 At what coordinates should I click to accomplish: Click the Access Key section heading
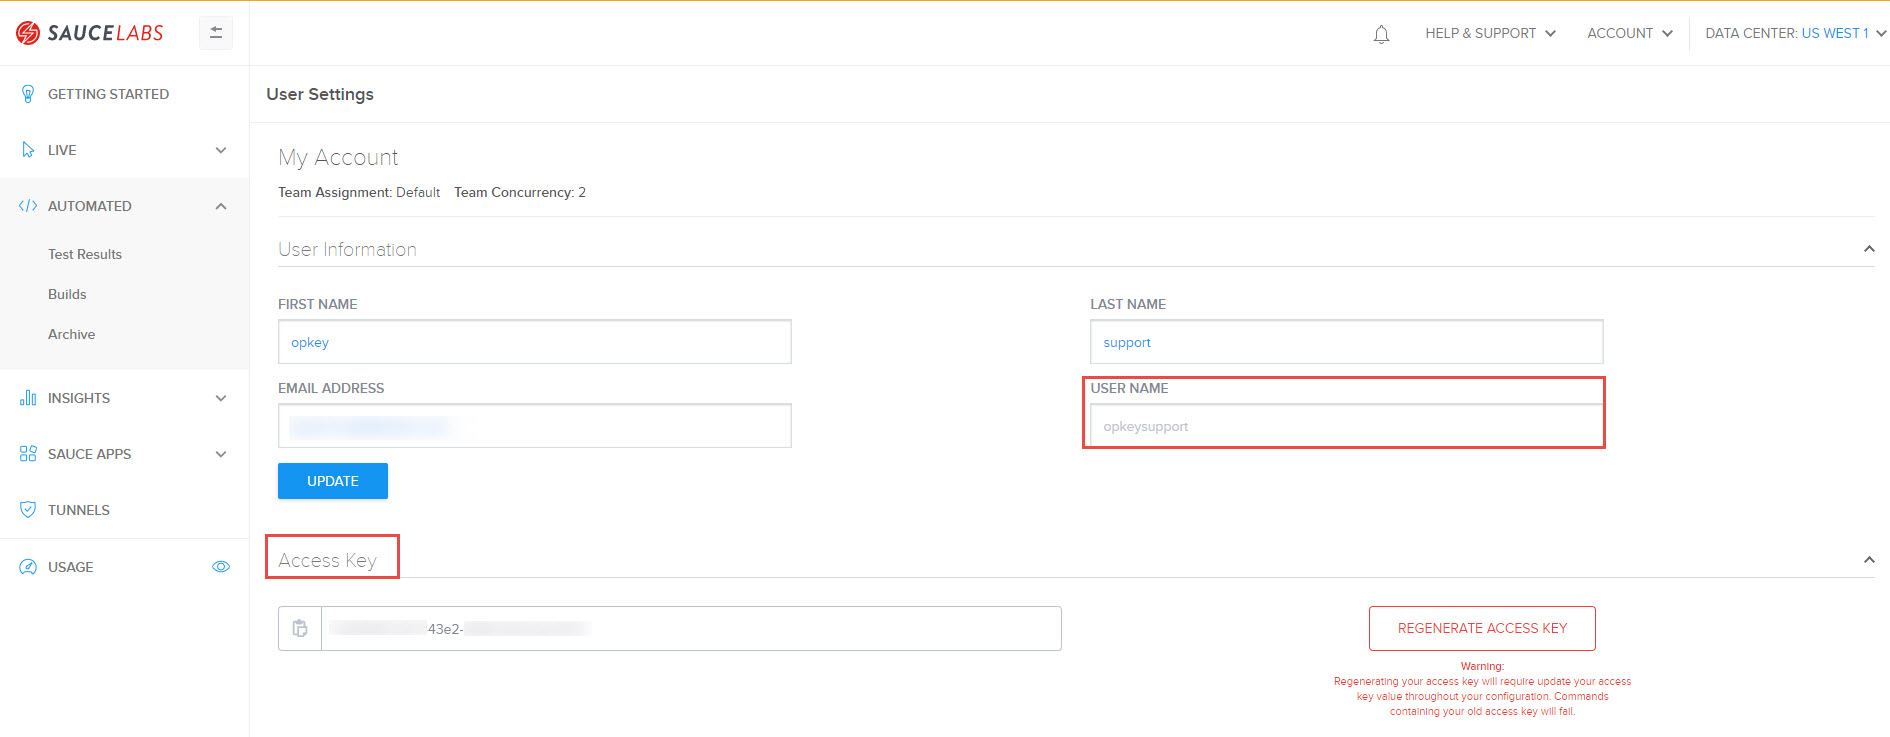tap(327, 560)
